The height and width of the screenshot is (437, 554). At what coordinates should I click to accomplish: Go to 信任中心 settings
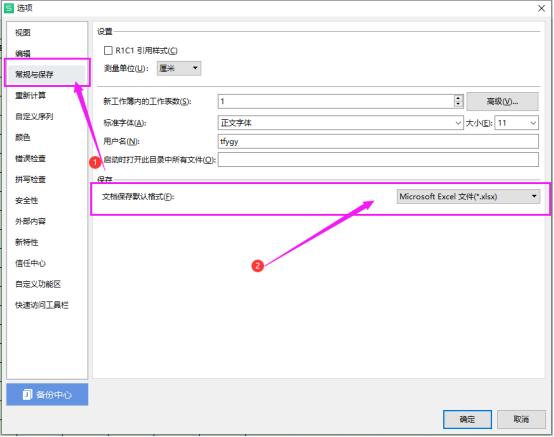tap(30, 263)
